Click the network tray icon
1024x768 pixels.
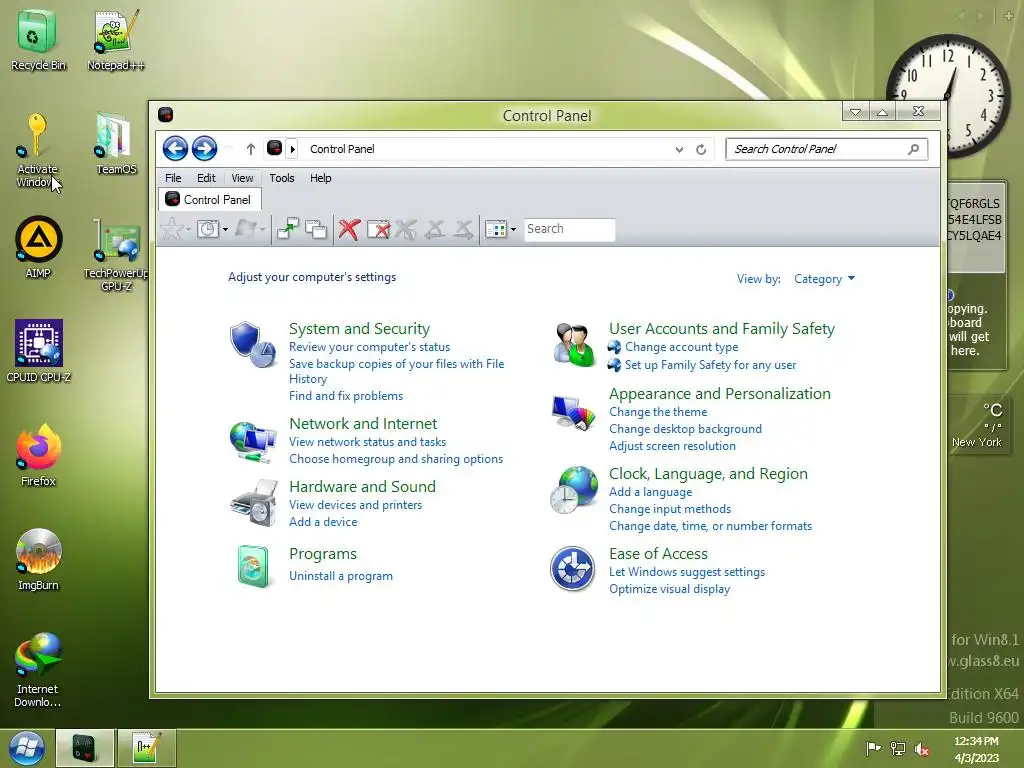898,749
